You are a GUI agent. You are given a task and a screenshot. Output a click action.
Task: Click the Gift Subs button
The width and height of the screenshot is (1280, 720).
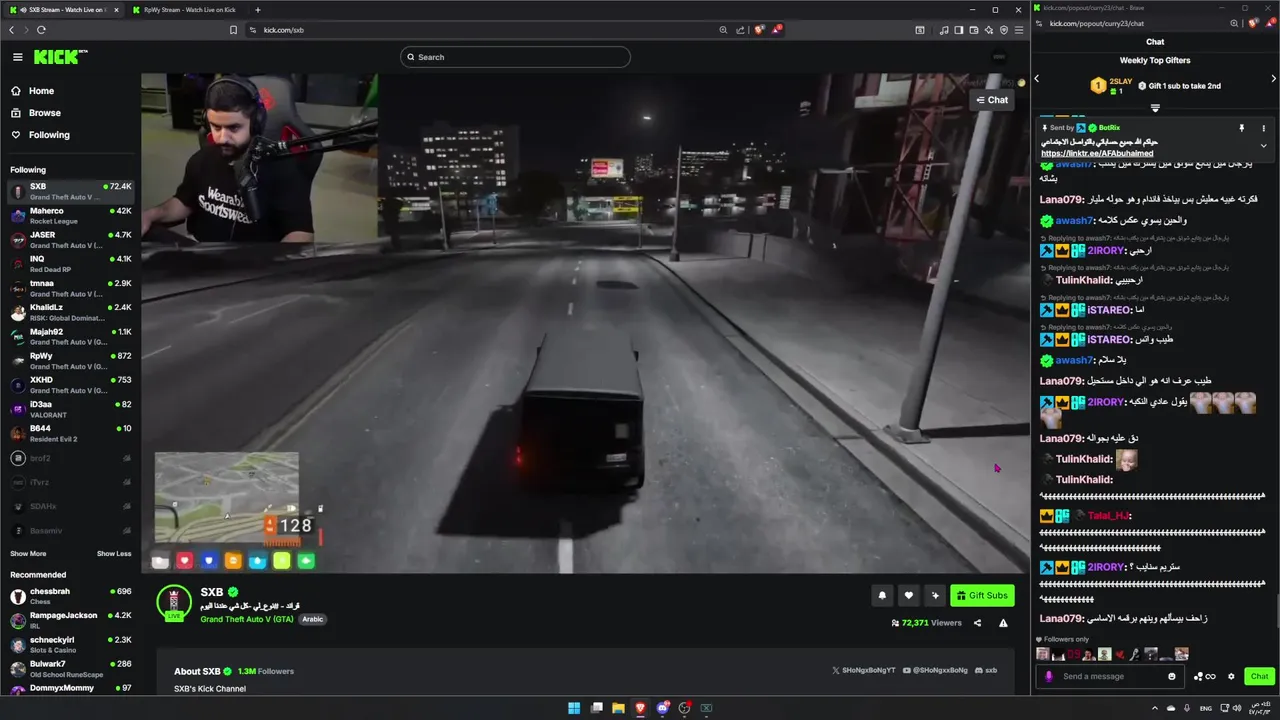pyautogui.click(x=982, y=596)
